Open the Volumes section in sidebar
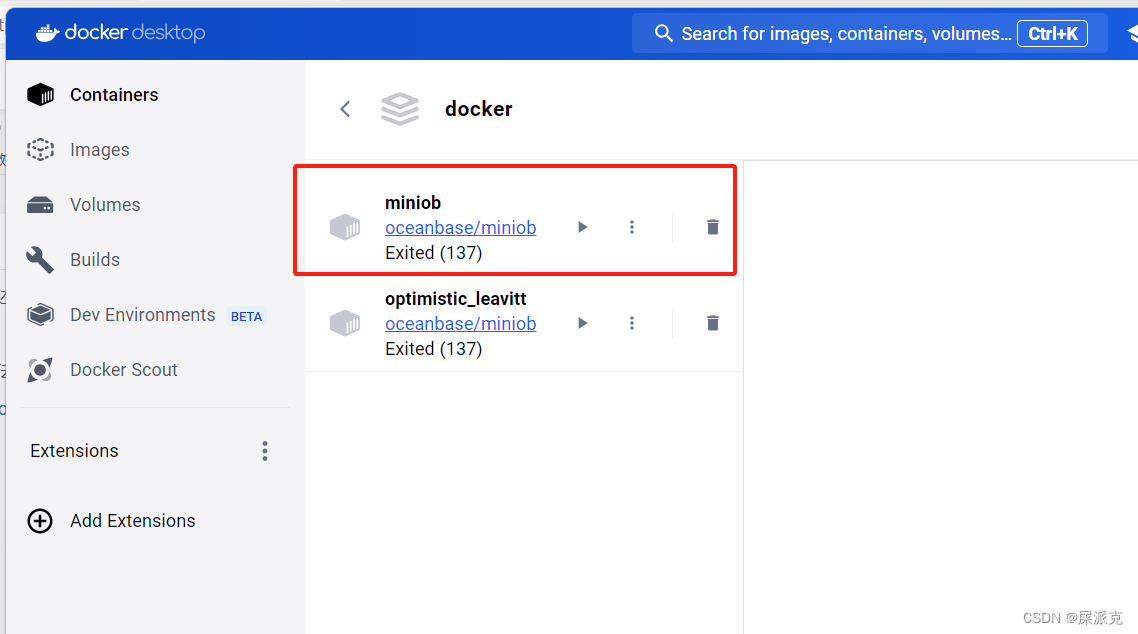This screenshot has height=634, width=1138. (x=105, y=205)
